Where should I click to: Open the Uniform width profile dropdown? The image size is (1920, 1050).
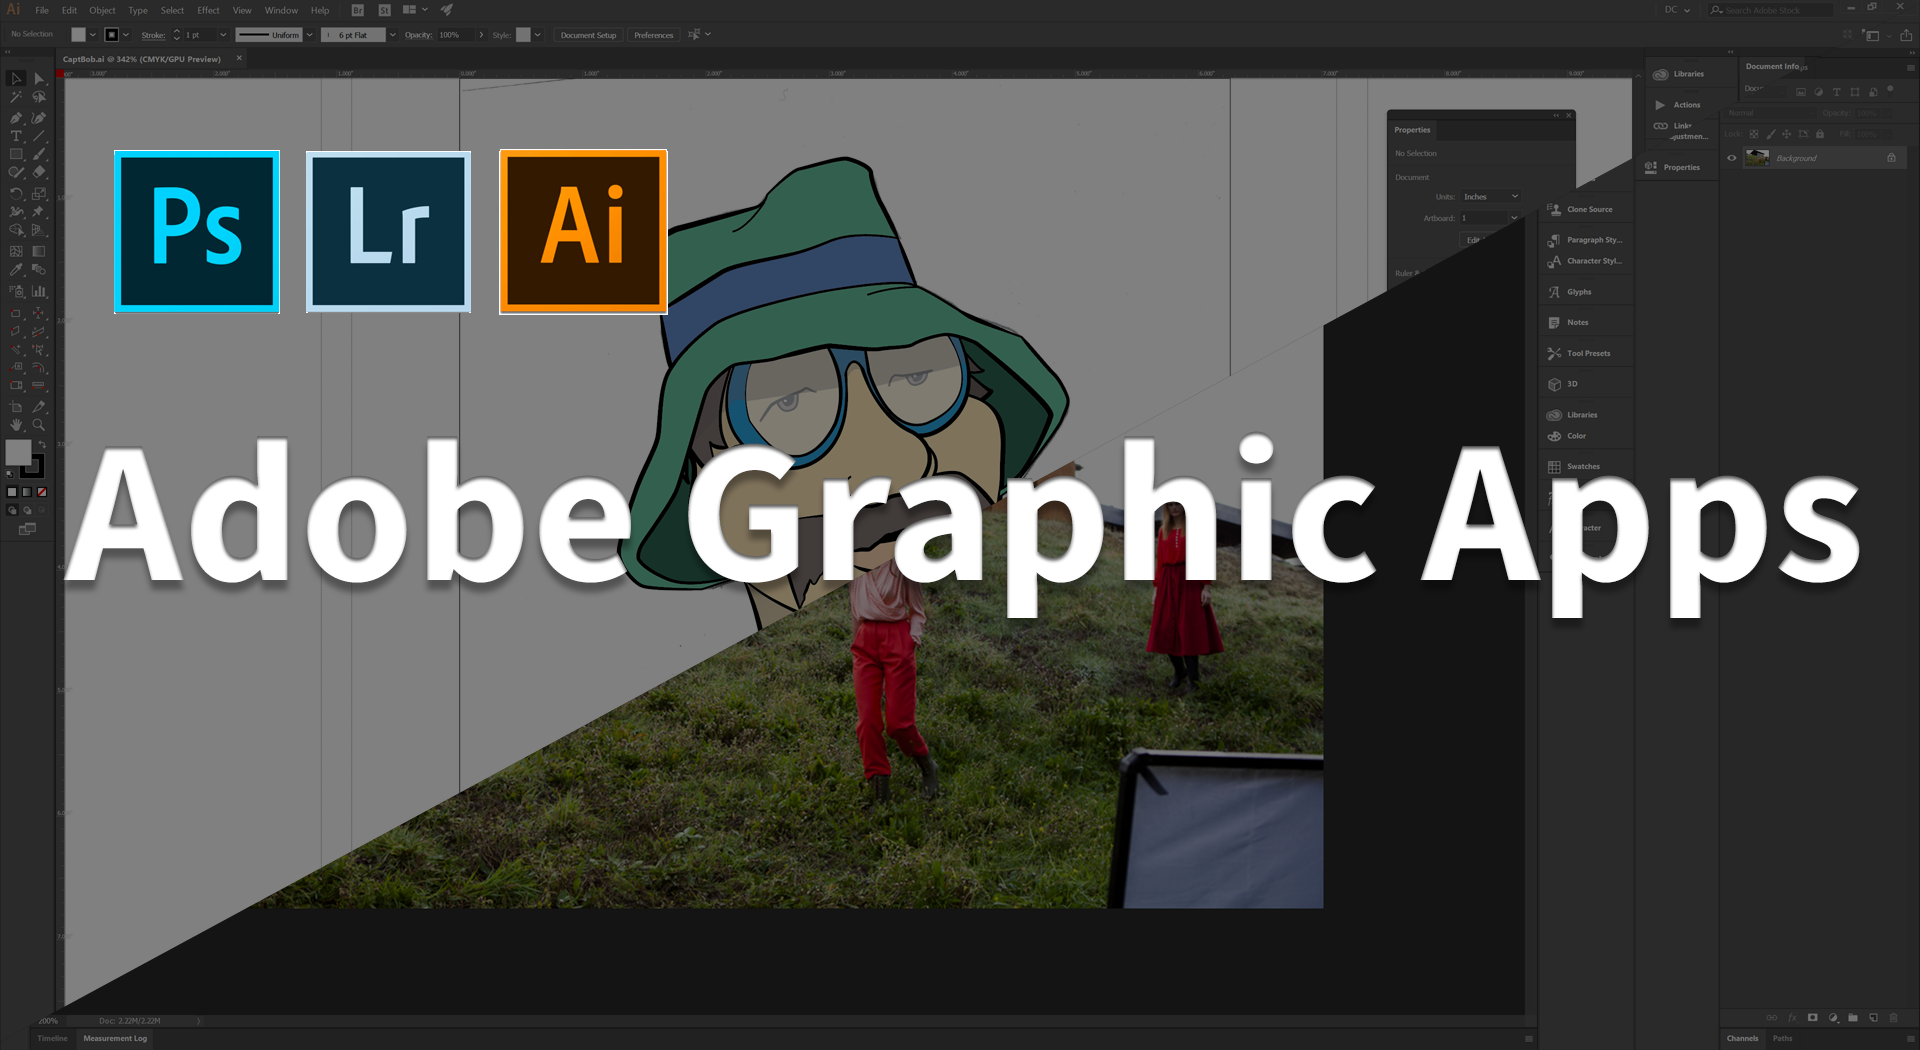[309, 35]
